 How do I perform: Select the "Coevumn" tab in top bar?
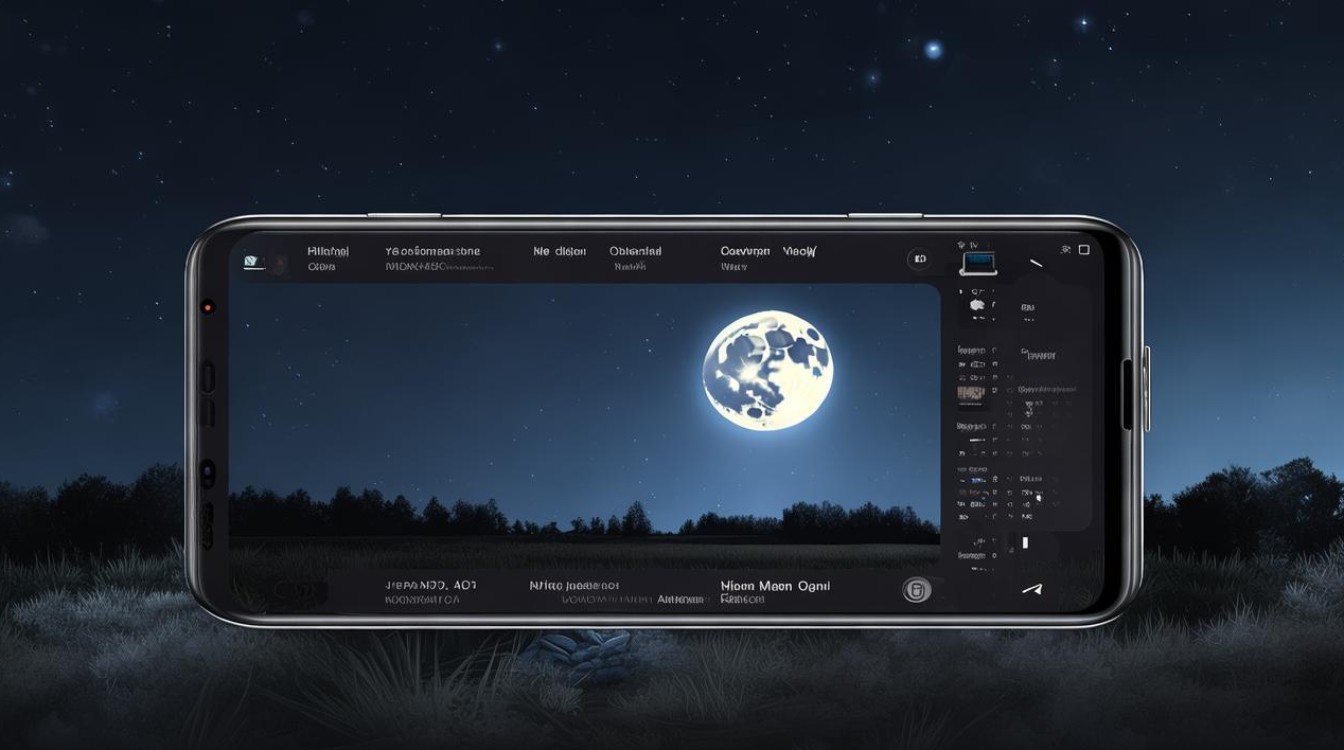pos(745,252)
